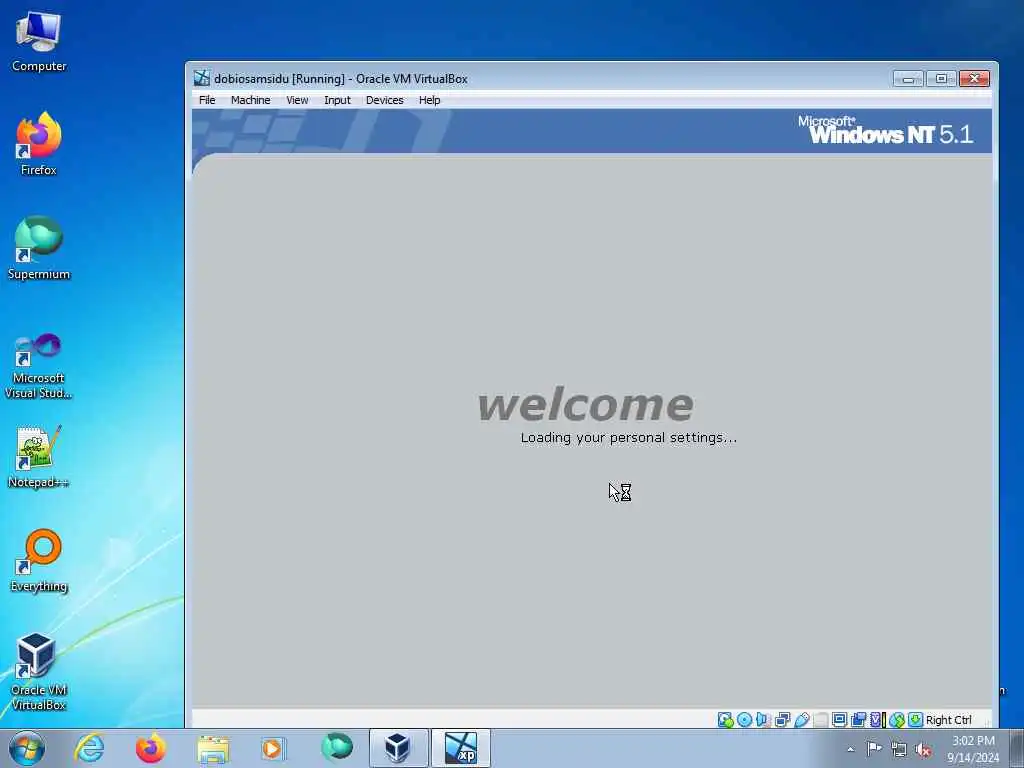Viewport: 1024px width, 768px height.
Task: Select the Firefox desktop shortcut
Action: [39, 144]
